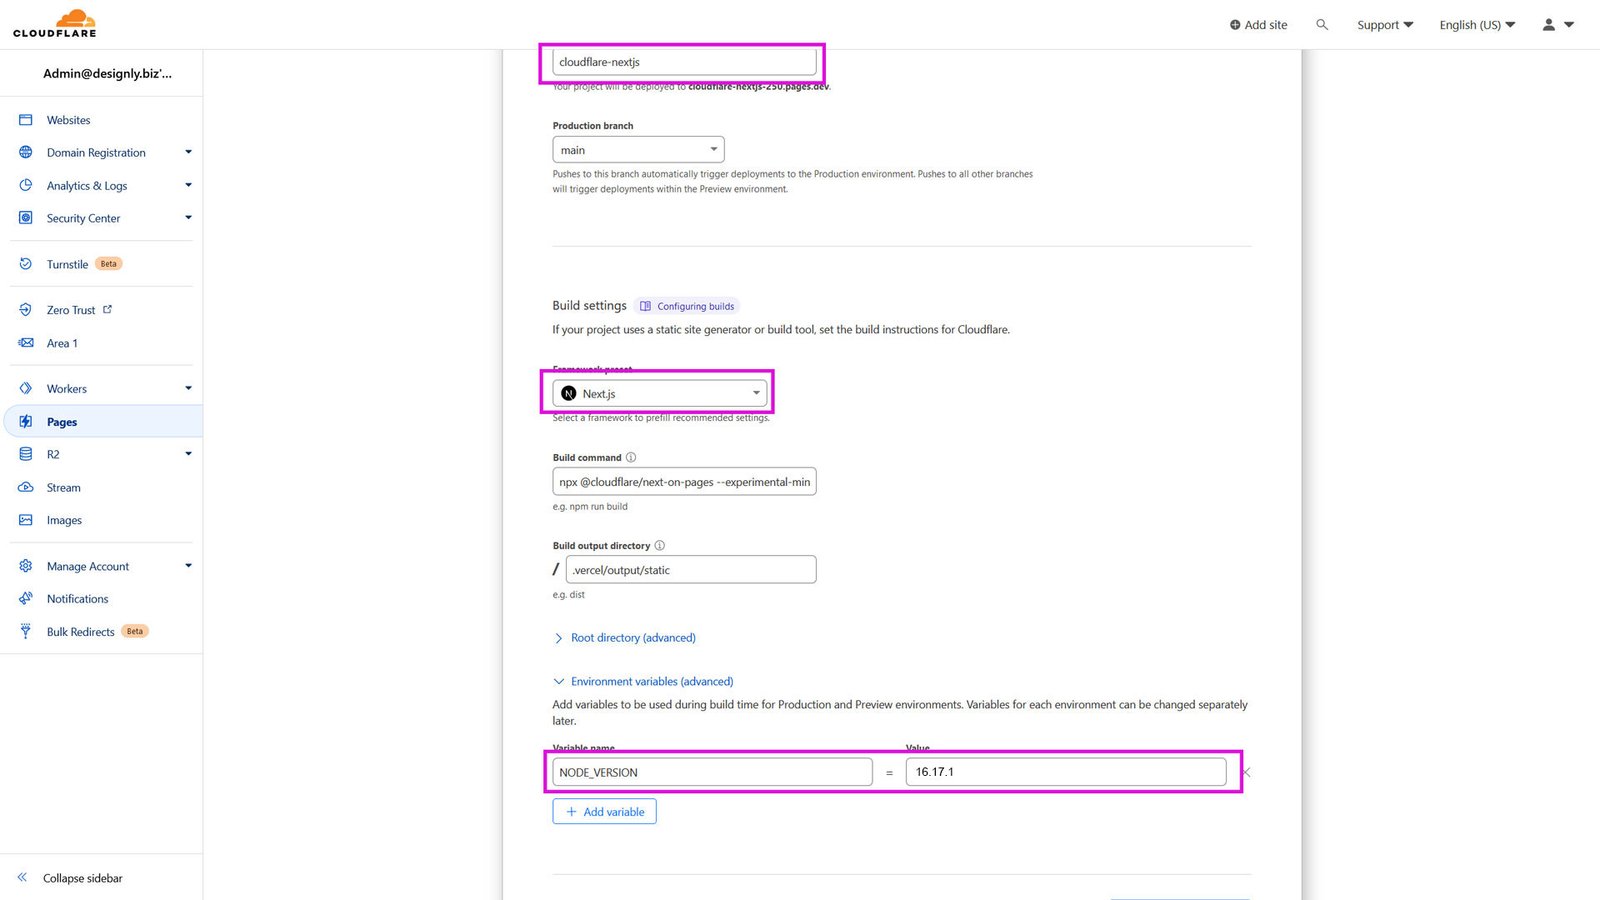Click the Add variable button

pos(604,812)
